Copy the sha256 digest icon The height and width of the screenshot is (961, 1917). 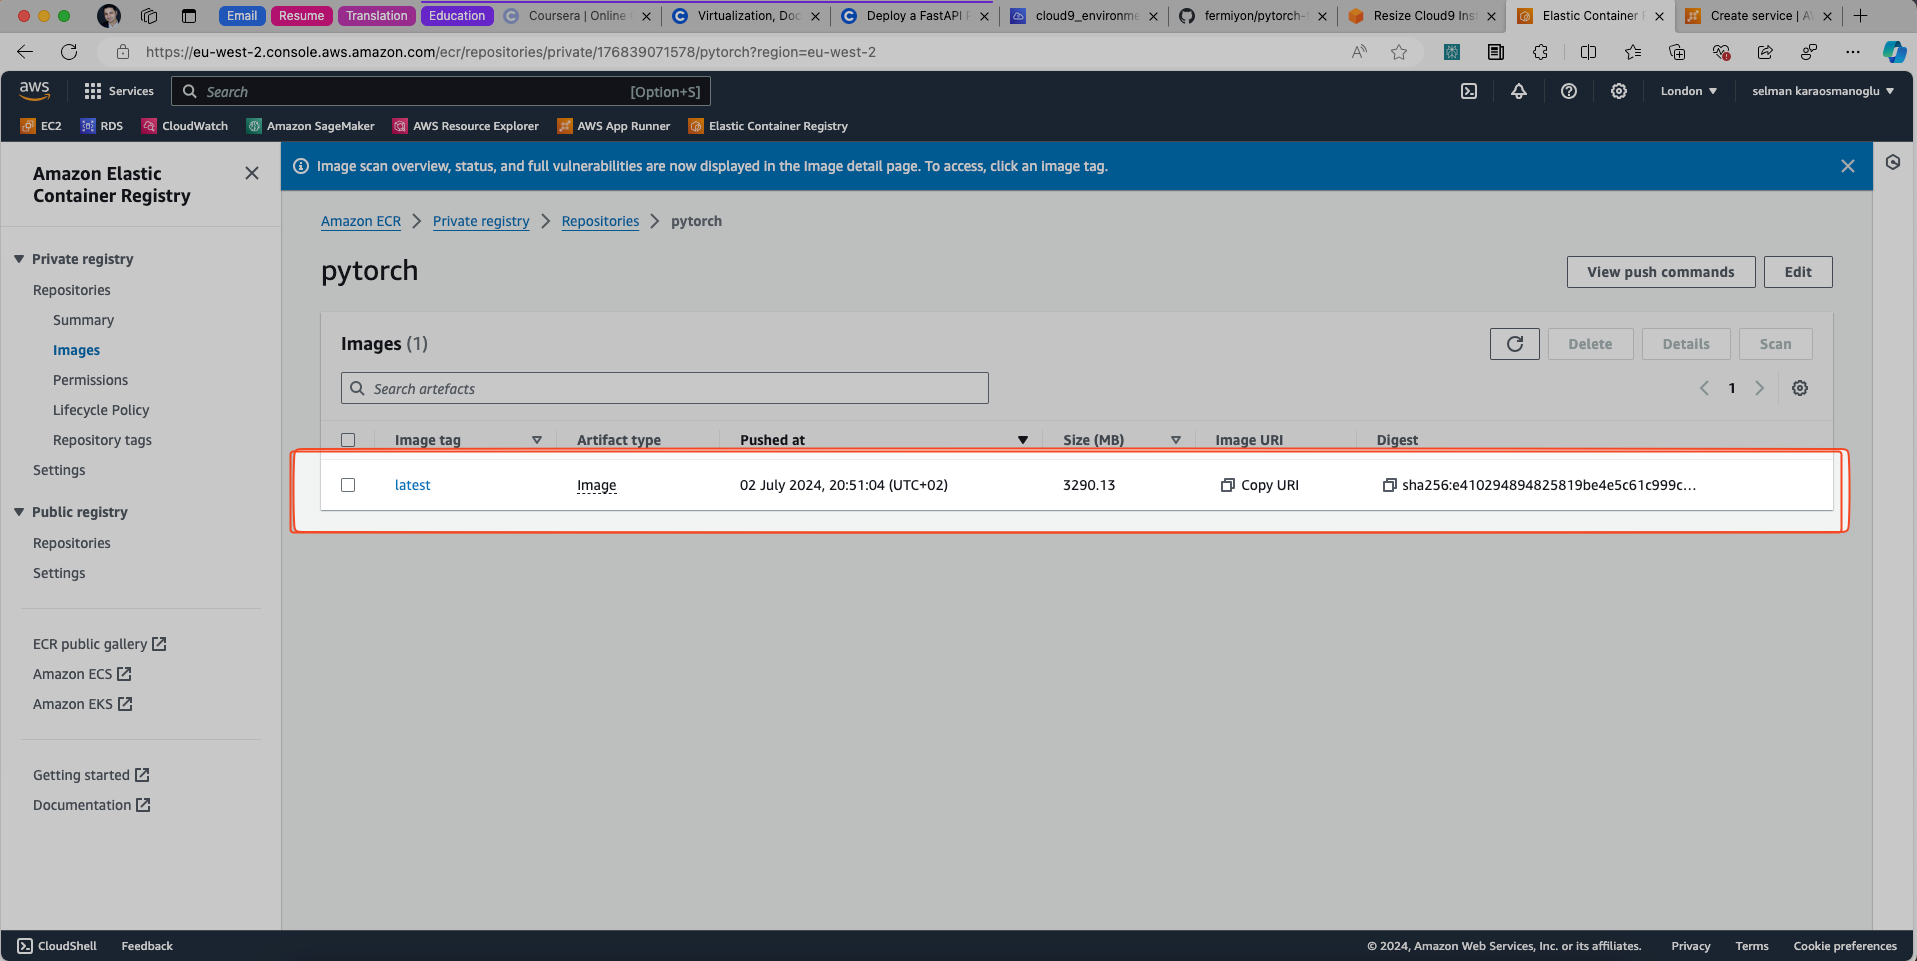pos(1389,485)
